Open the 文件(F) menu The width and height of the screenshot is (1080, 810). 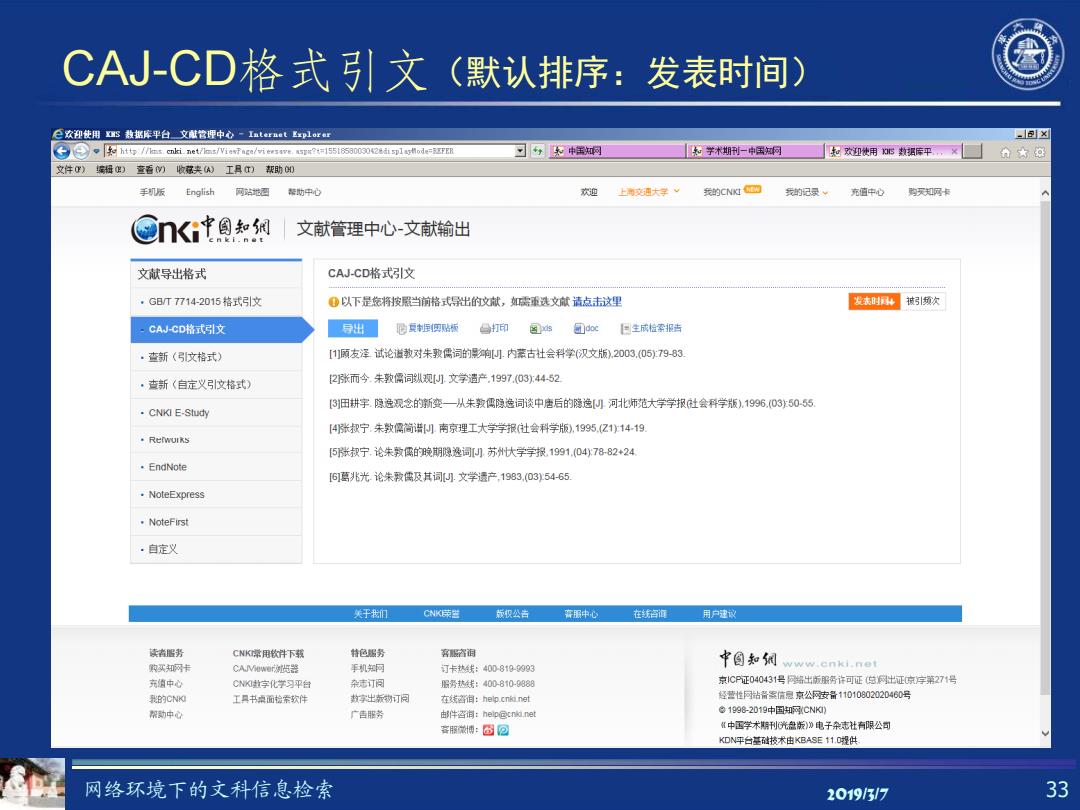click(70, 169)
